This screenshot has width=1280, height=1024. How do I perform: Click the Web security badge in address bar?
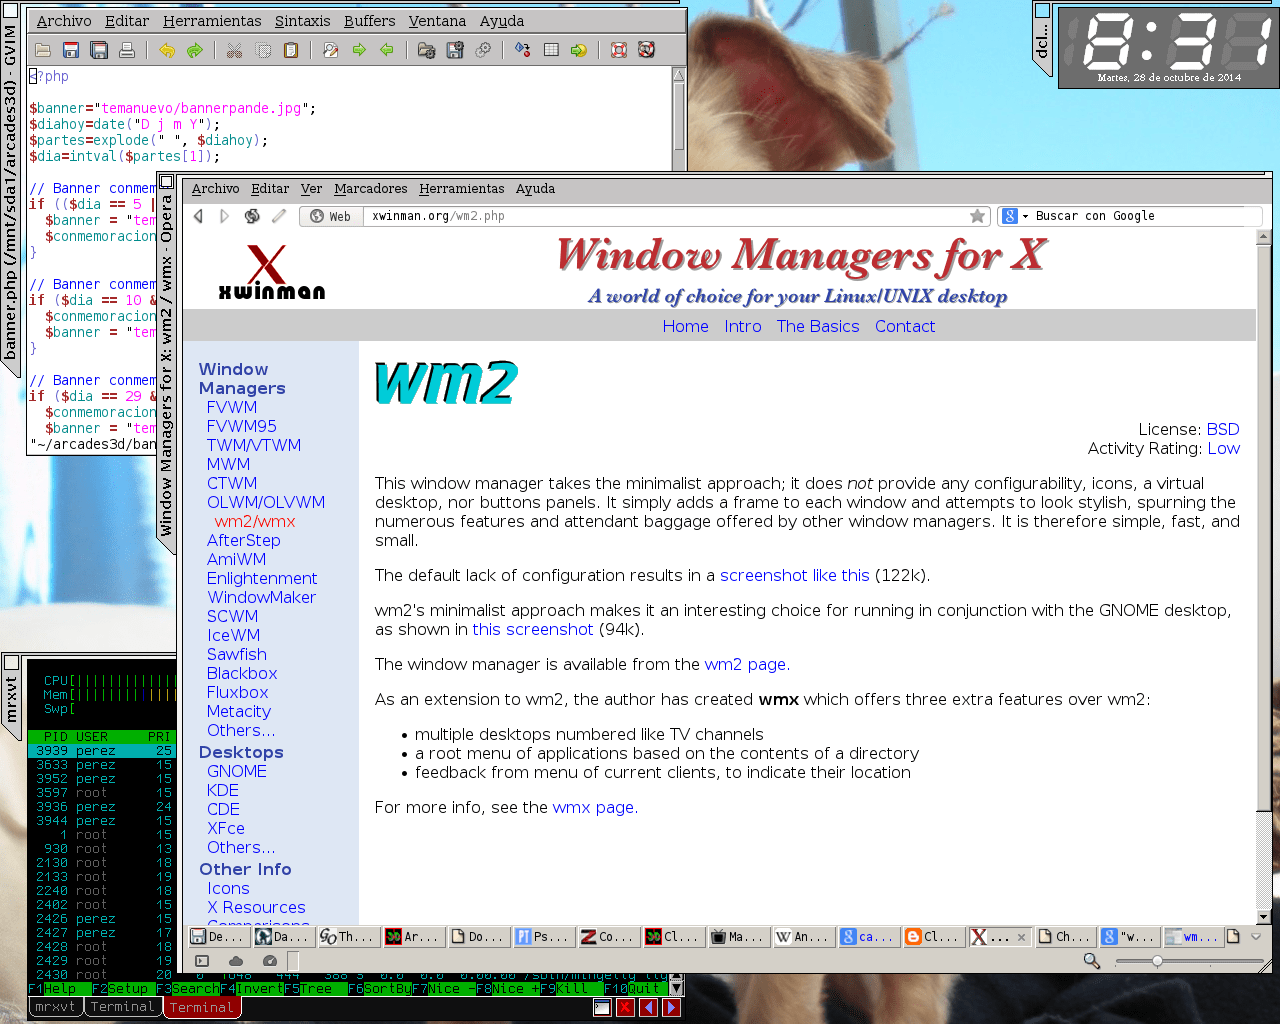click(x=331, y=216)
